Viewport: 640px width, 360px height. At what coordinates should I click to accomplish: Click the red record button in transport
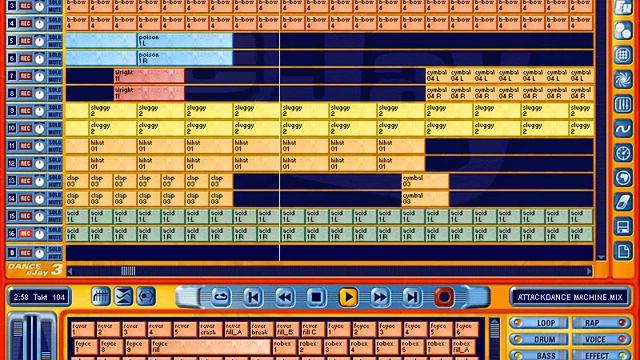(444, 297)
